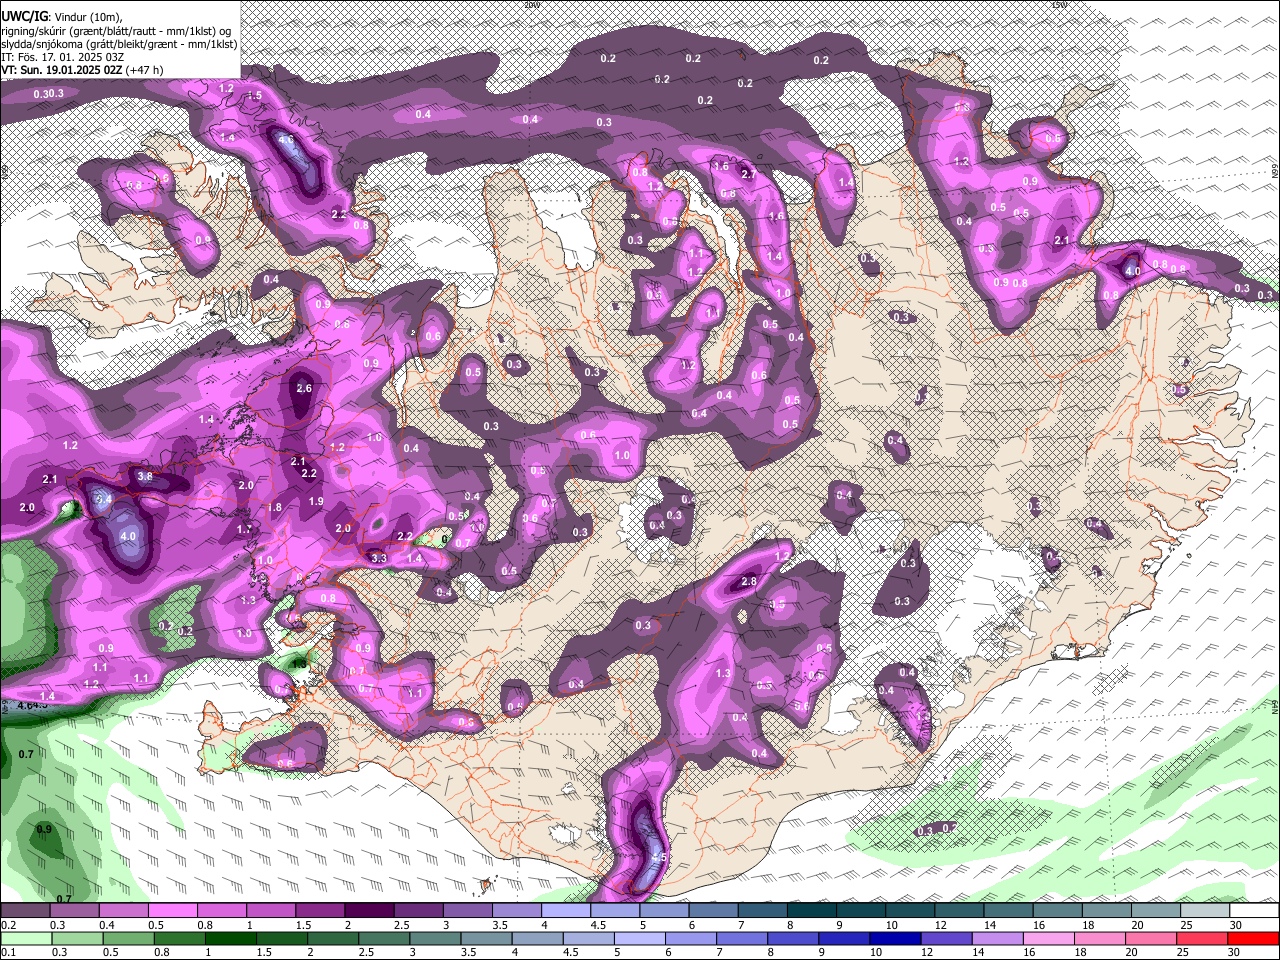Click the 'VT: Sun. 19.01.2025 02Z' valid time

pyautogui.click(x=62, y=70)
